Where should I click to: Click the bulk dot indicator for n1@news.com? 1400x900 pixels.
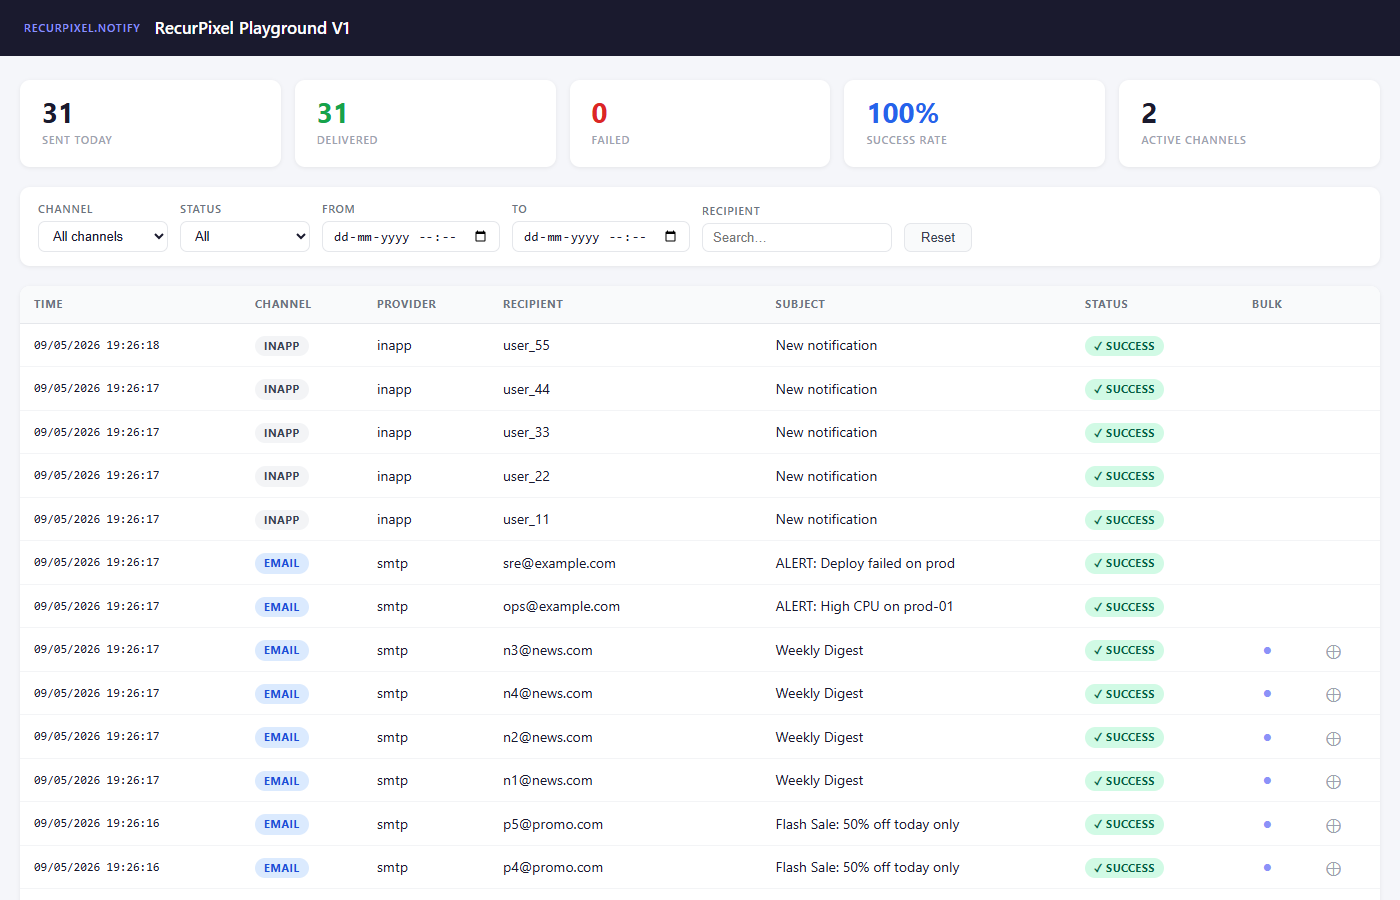click(x=1267, y=781)
